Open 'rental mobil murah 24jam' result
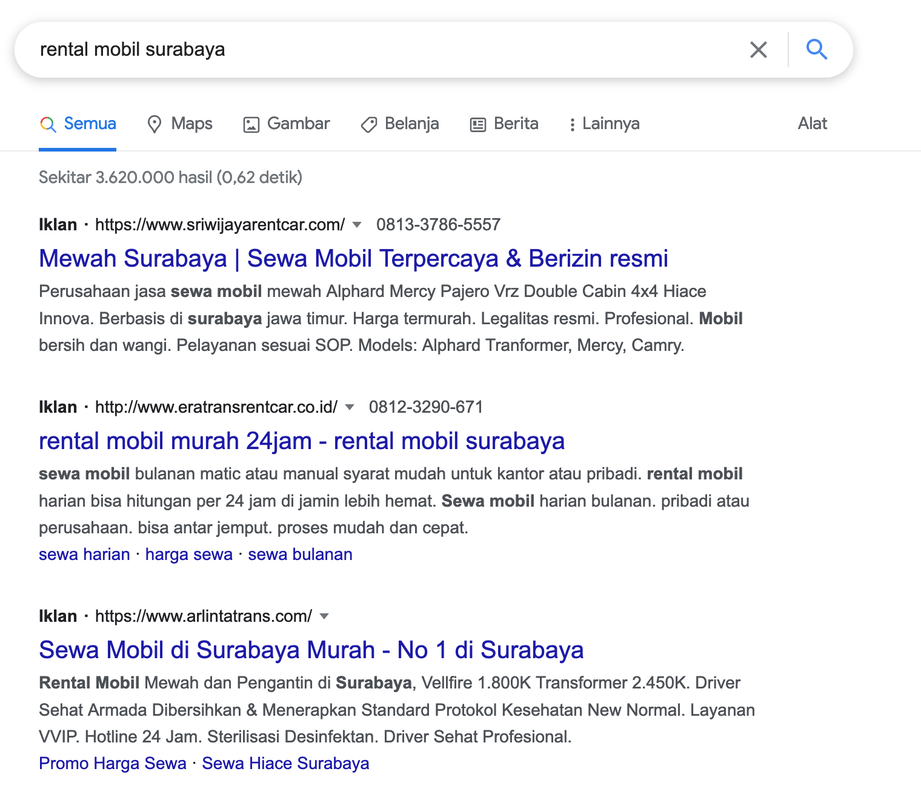The image size is (921, 800). pos(301,441)
